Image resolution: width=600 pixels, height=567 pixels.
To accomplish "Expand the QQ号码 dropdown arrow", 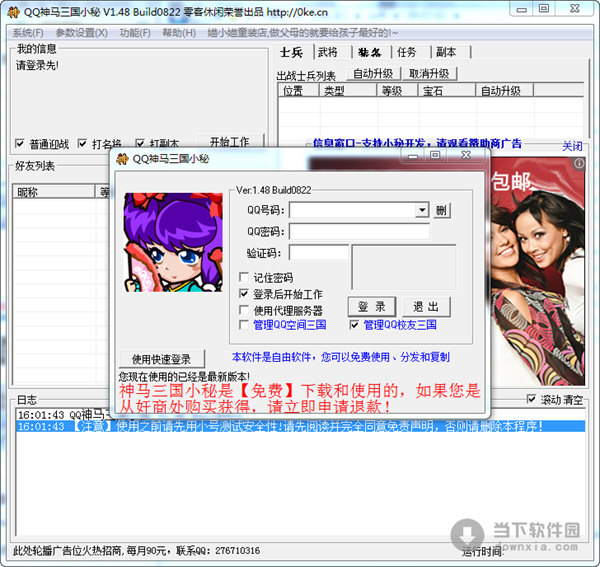I will [x=422, y=210].
